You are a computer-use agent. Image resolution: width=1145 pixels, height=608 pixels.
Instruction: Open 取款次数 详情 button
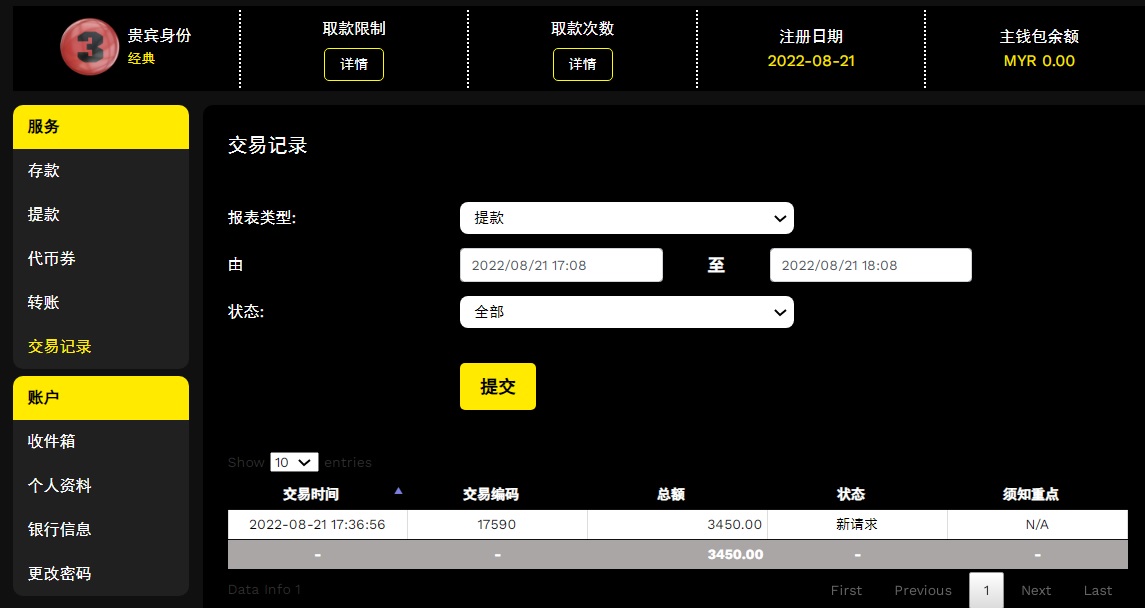(x=582, y=64)
